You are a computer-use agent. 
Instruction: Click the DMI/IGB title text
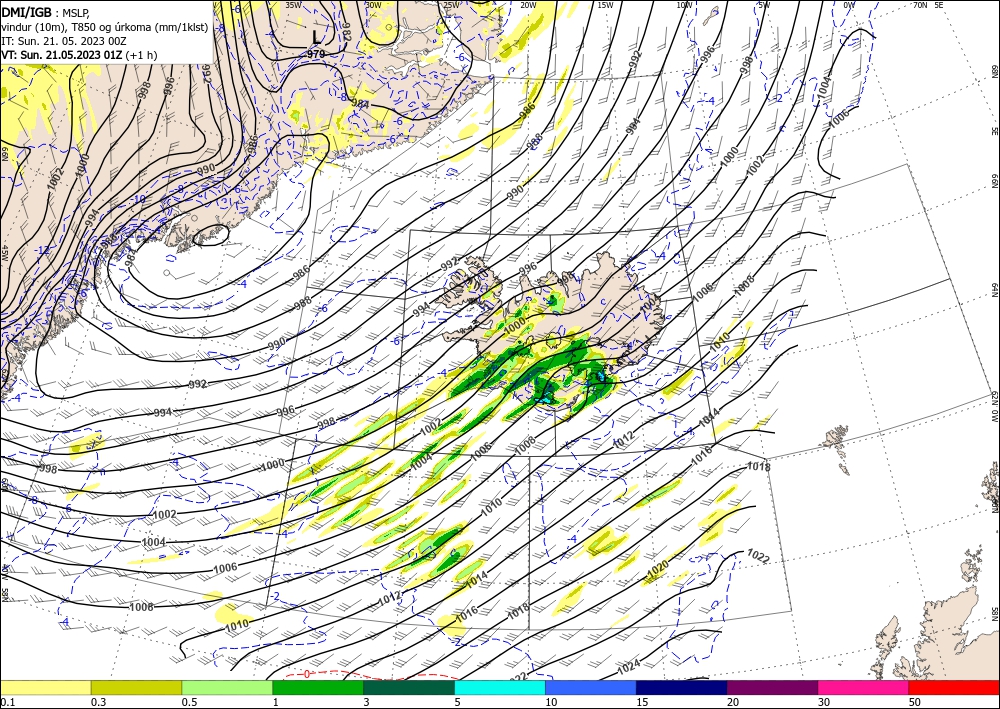point(27,11)
